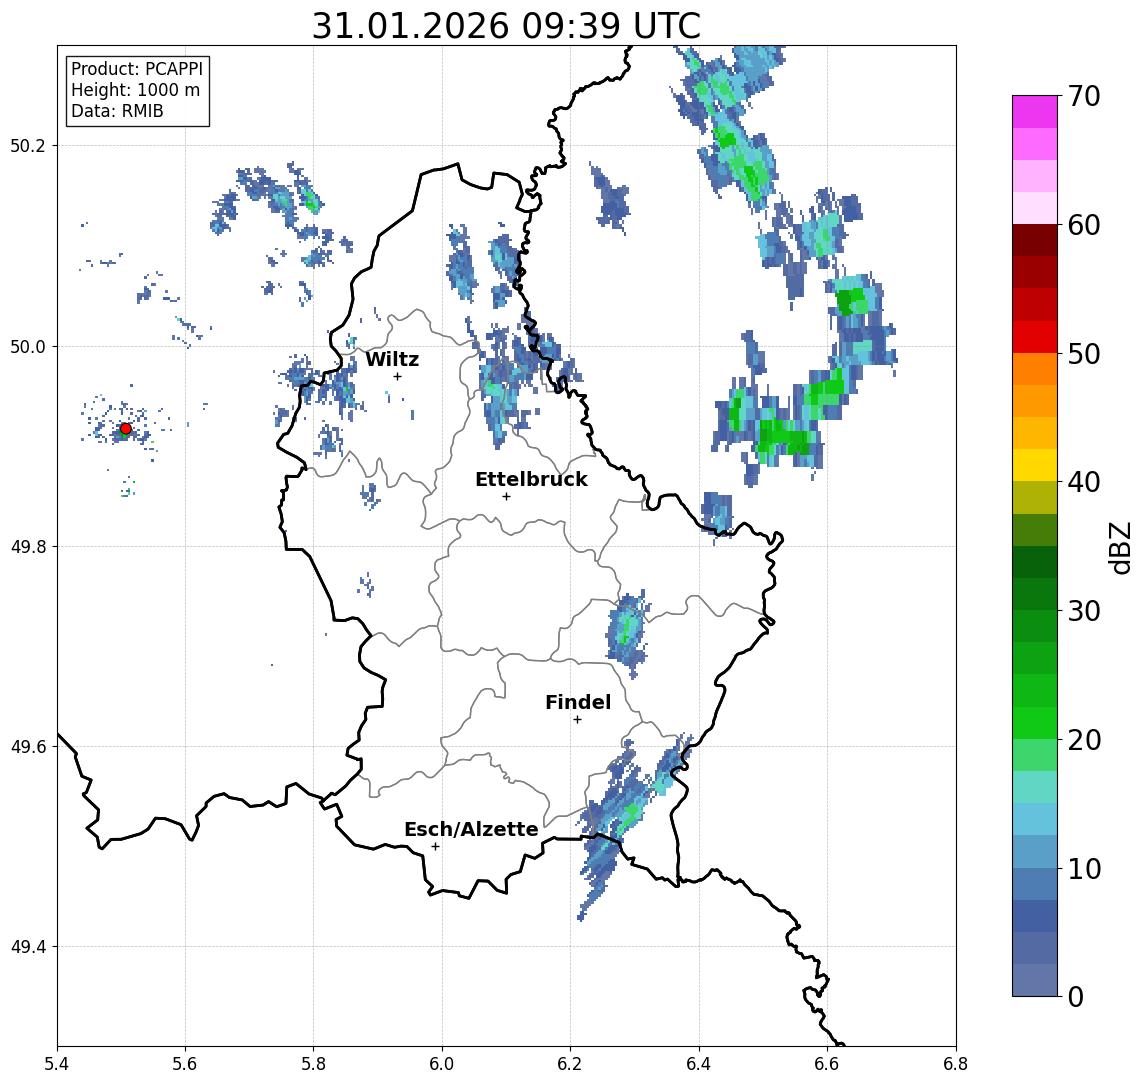
Task: Click the cross marker below Ettelbruck
Action: click(506, 496)
